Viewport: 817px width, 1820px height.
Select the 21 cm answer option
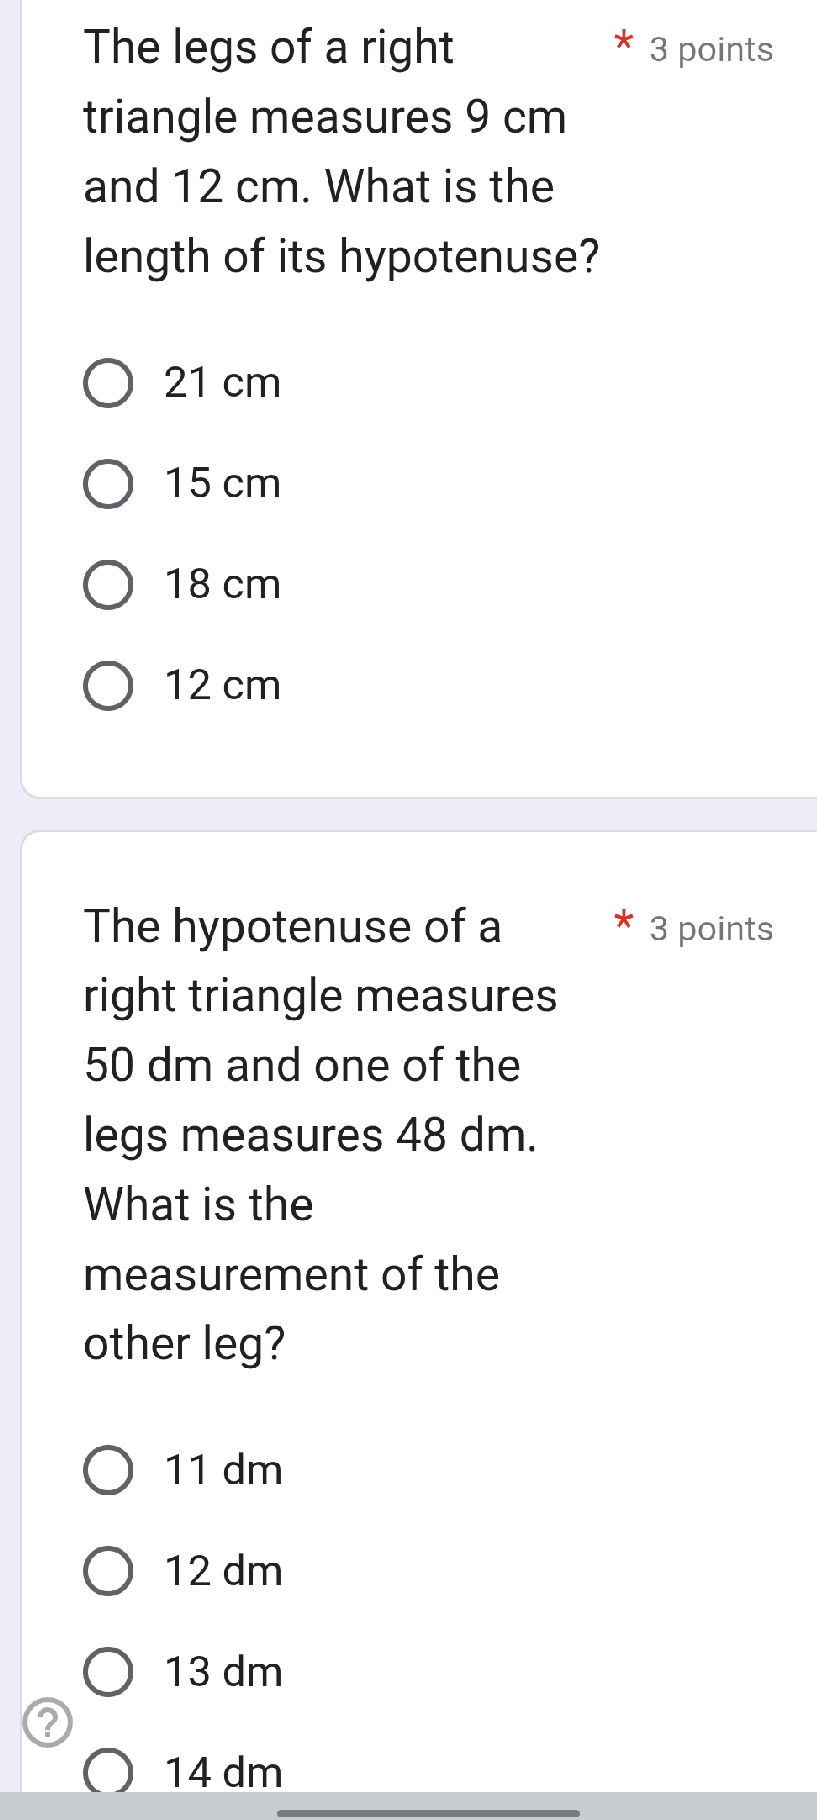point(109,385)
